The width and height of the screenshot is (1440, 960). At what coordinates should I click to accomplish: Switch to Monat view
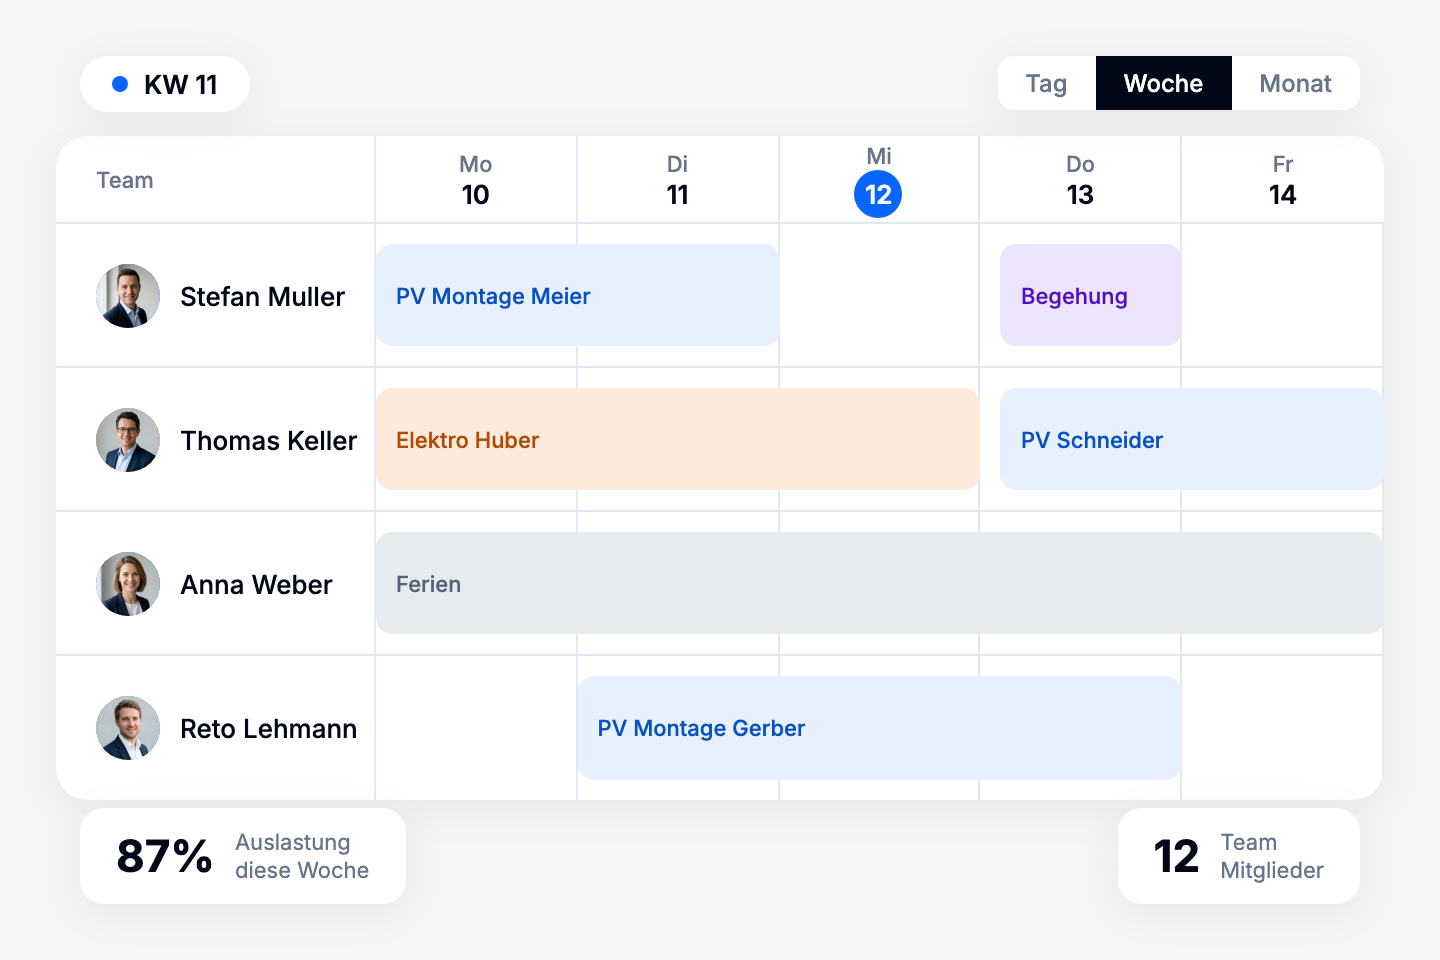pyautogui.click(x=1295, y=83)
